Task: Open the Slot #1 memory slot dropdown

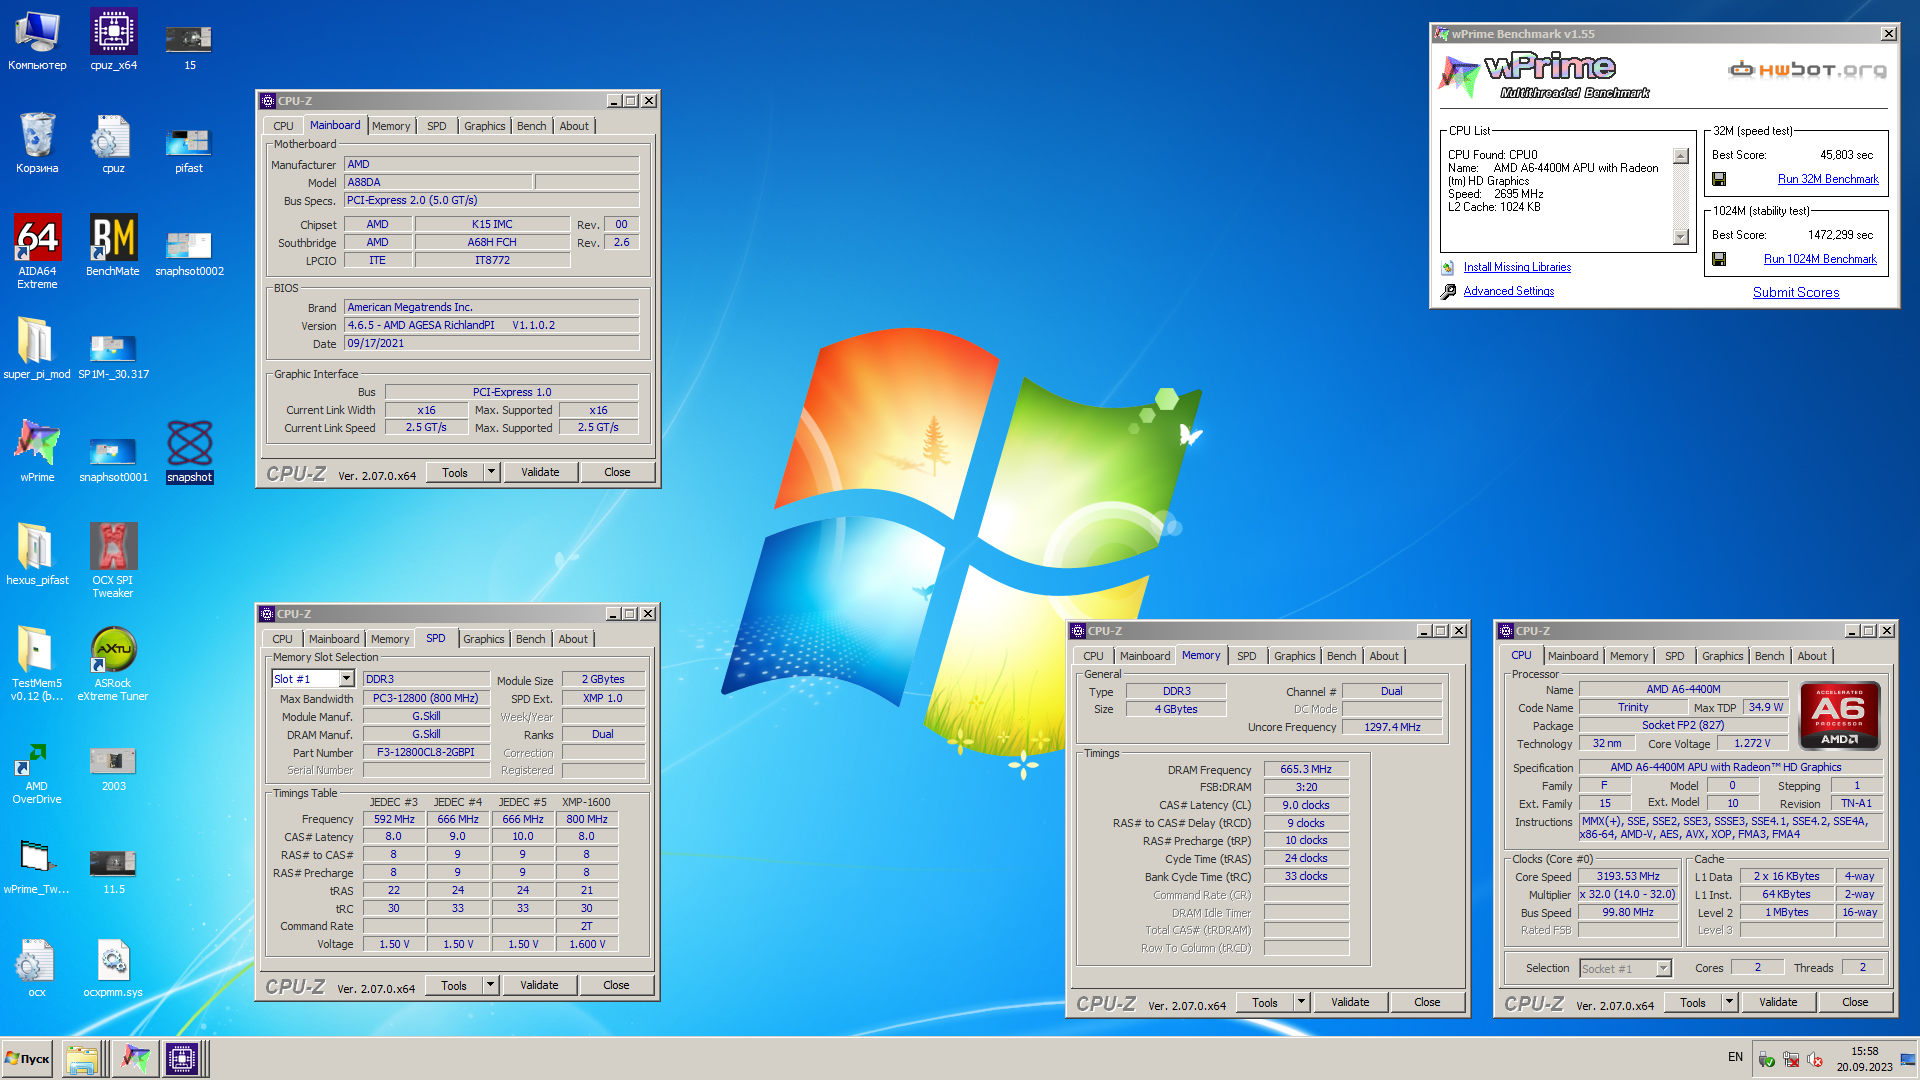Action: pyautogui.click(x=346, y=679)
